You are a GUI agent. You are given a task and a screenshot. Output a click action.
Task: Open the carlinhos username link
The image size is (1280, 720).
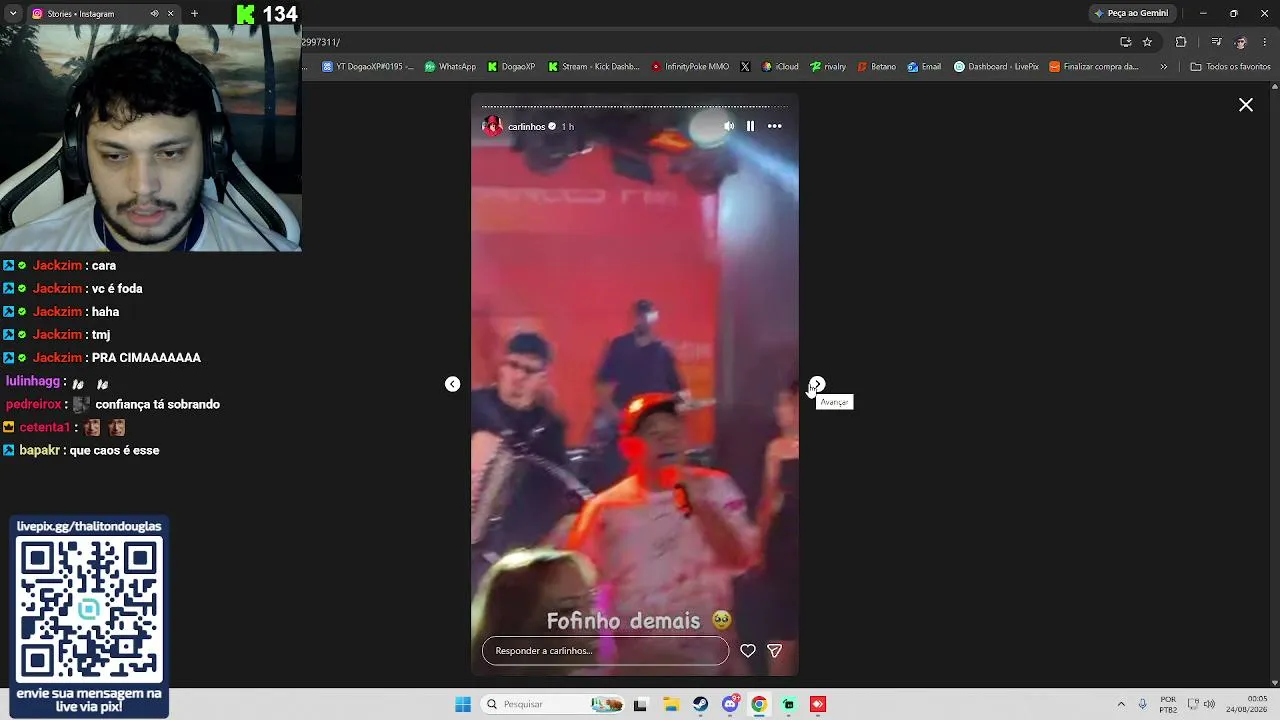coord(526,127)
